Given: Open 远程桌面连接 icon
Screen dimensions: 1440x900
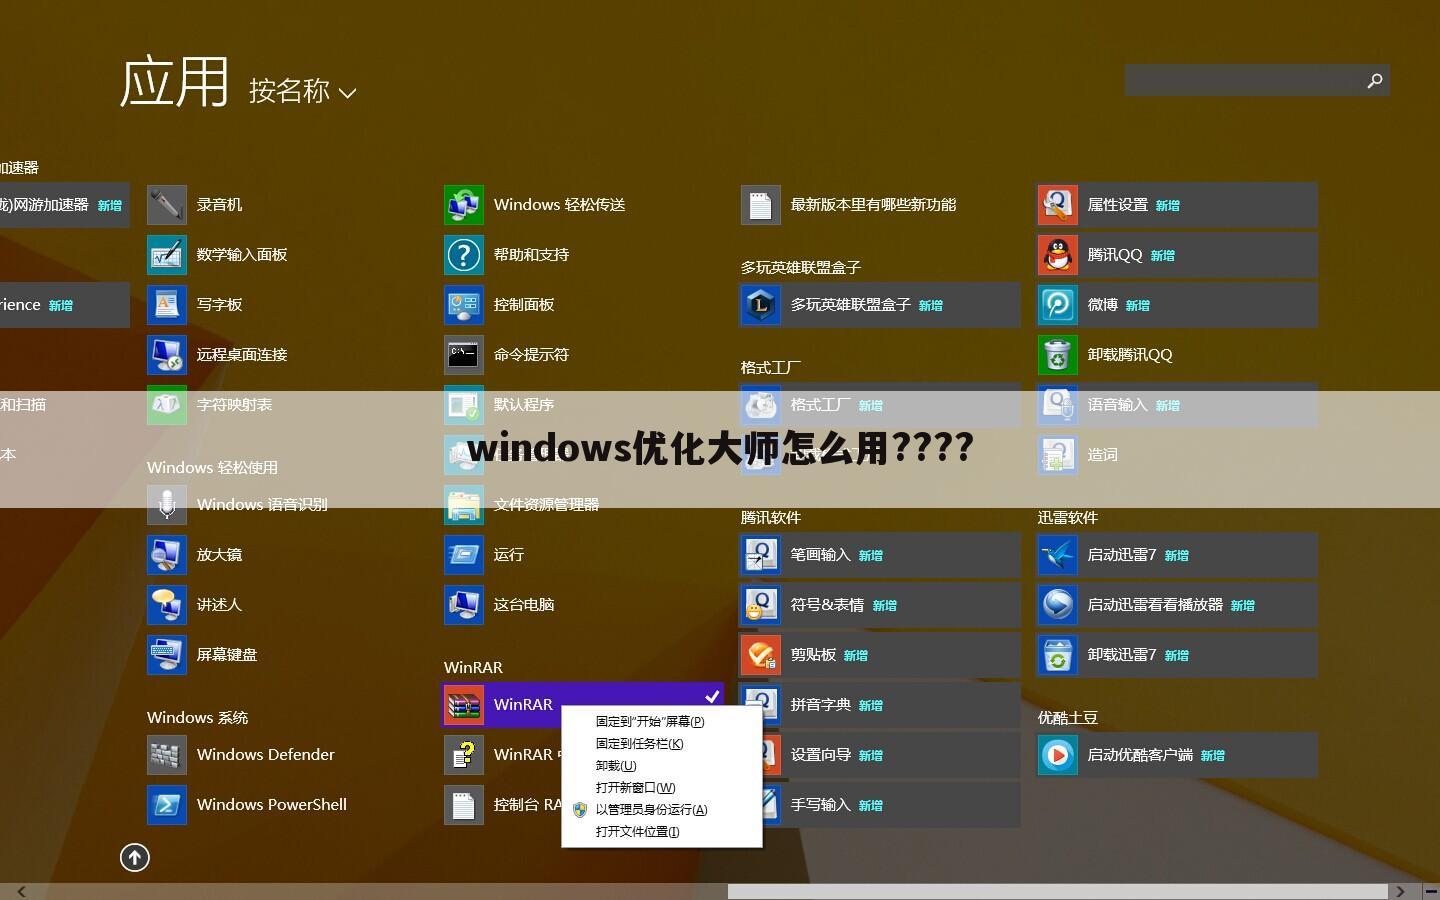Looking at the screenshot, I should (166, 355).
